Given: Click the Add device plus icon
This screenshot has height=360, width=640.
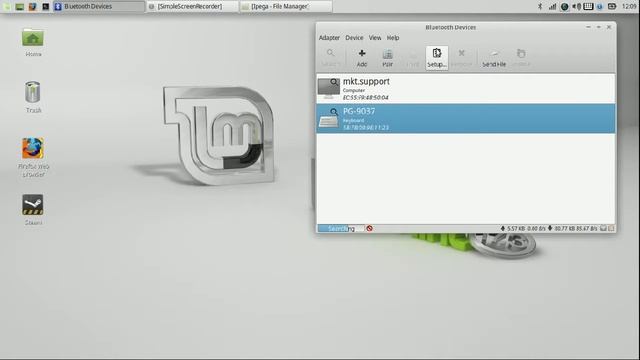Looking at the screenshot, I should pos(362,53).
